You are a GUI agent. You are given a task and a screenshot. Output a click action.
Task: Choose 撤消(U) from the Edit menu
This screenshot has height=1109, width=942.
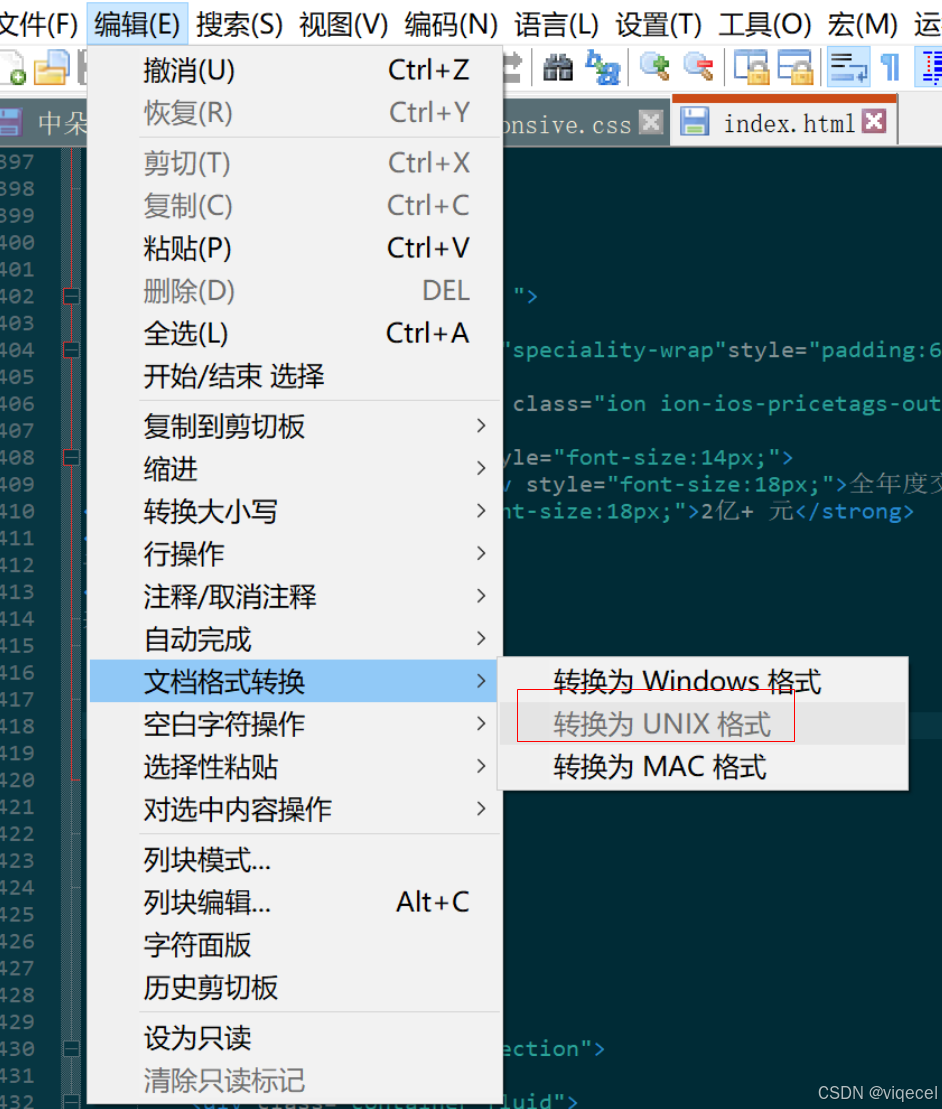(x=296, y=70)
